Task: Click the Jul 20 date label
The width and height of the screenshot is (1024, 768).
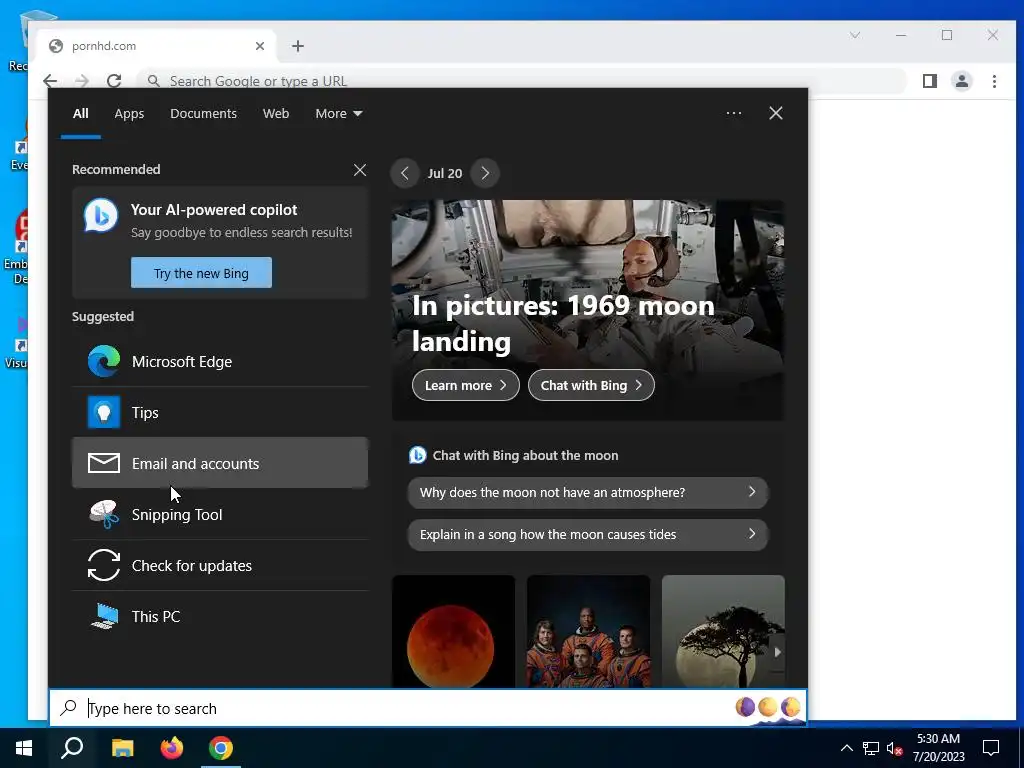Action: [x=445, y=173]
